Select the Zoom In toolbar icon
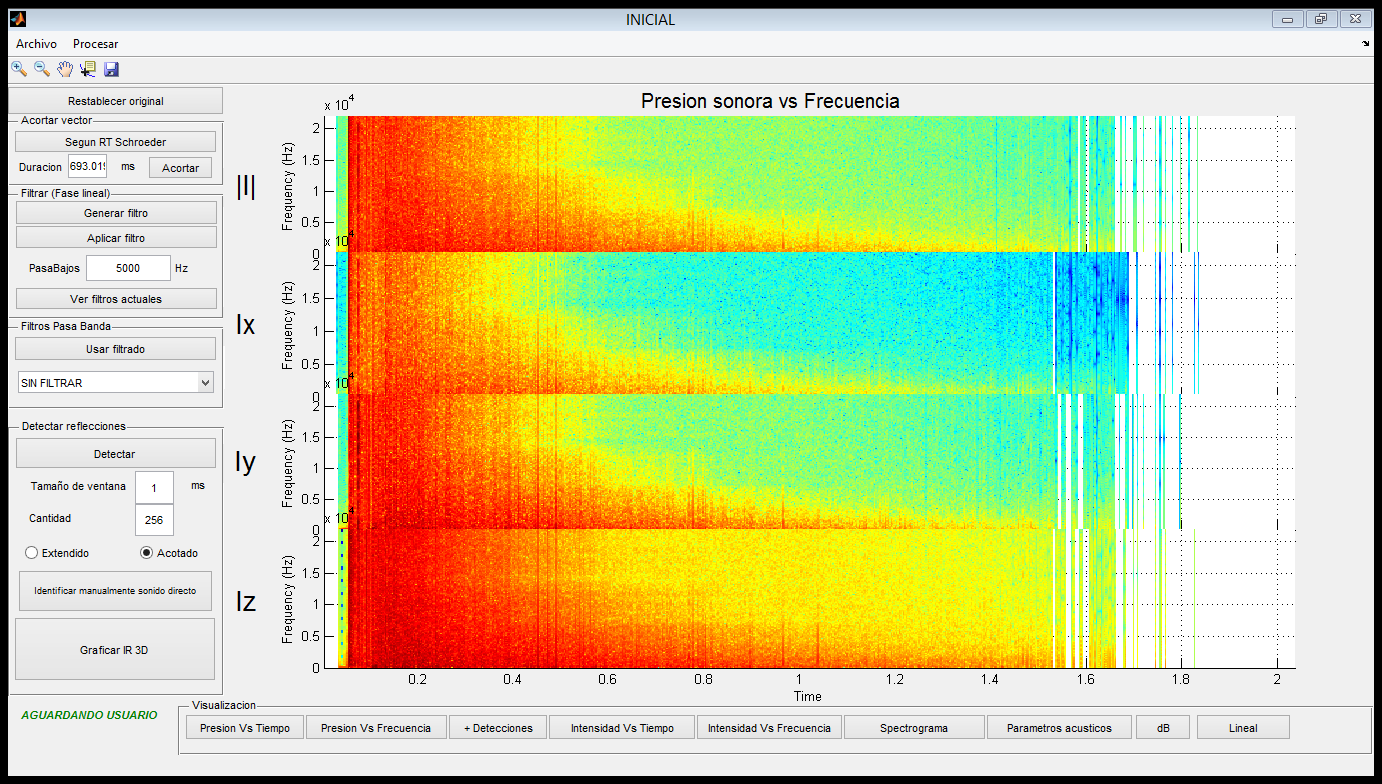This screenshot has height=784, width=1382. pos(19,69)
